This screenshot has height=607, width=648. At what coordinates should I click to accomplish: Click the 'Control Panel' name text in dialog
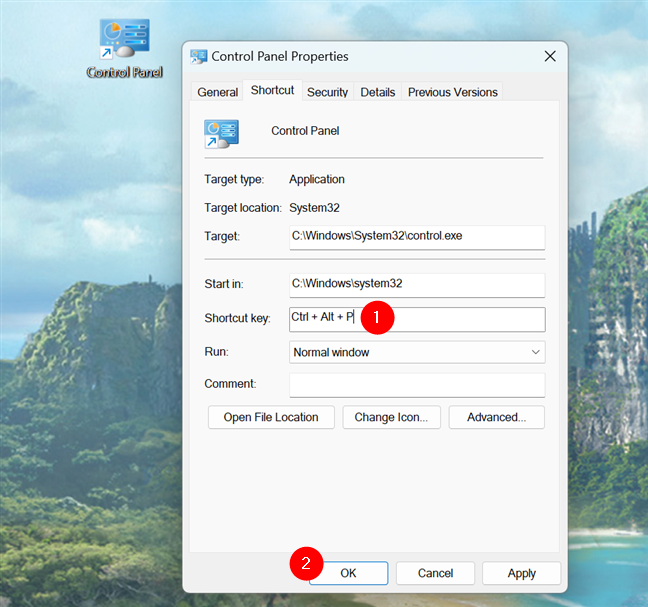(305, 131)
